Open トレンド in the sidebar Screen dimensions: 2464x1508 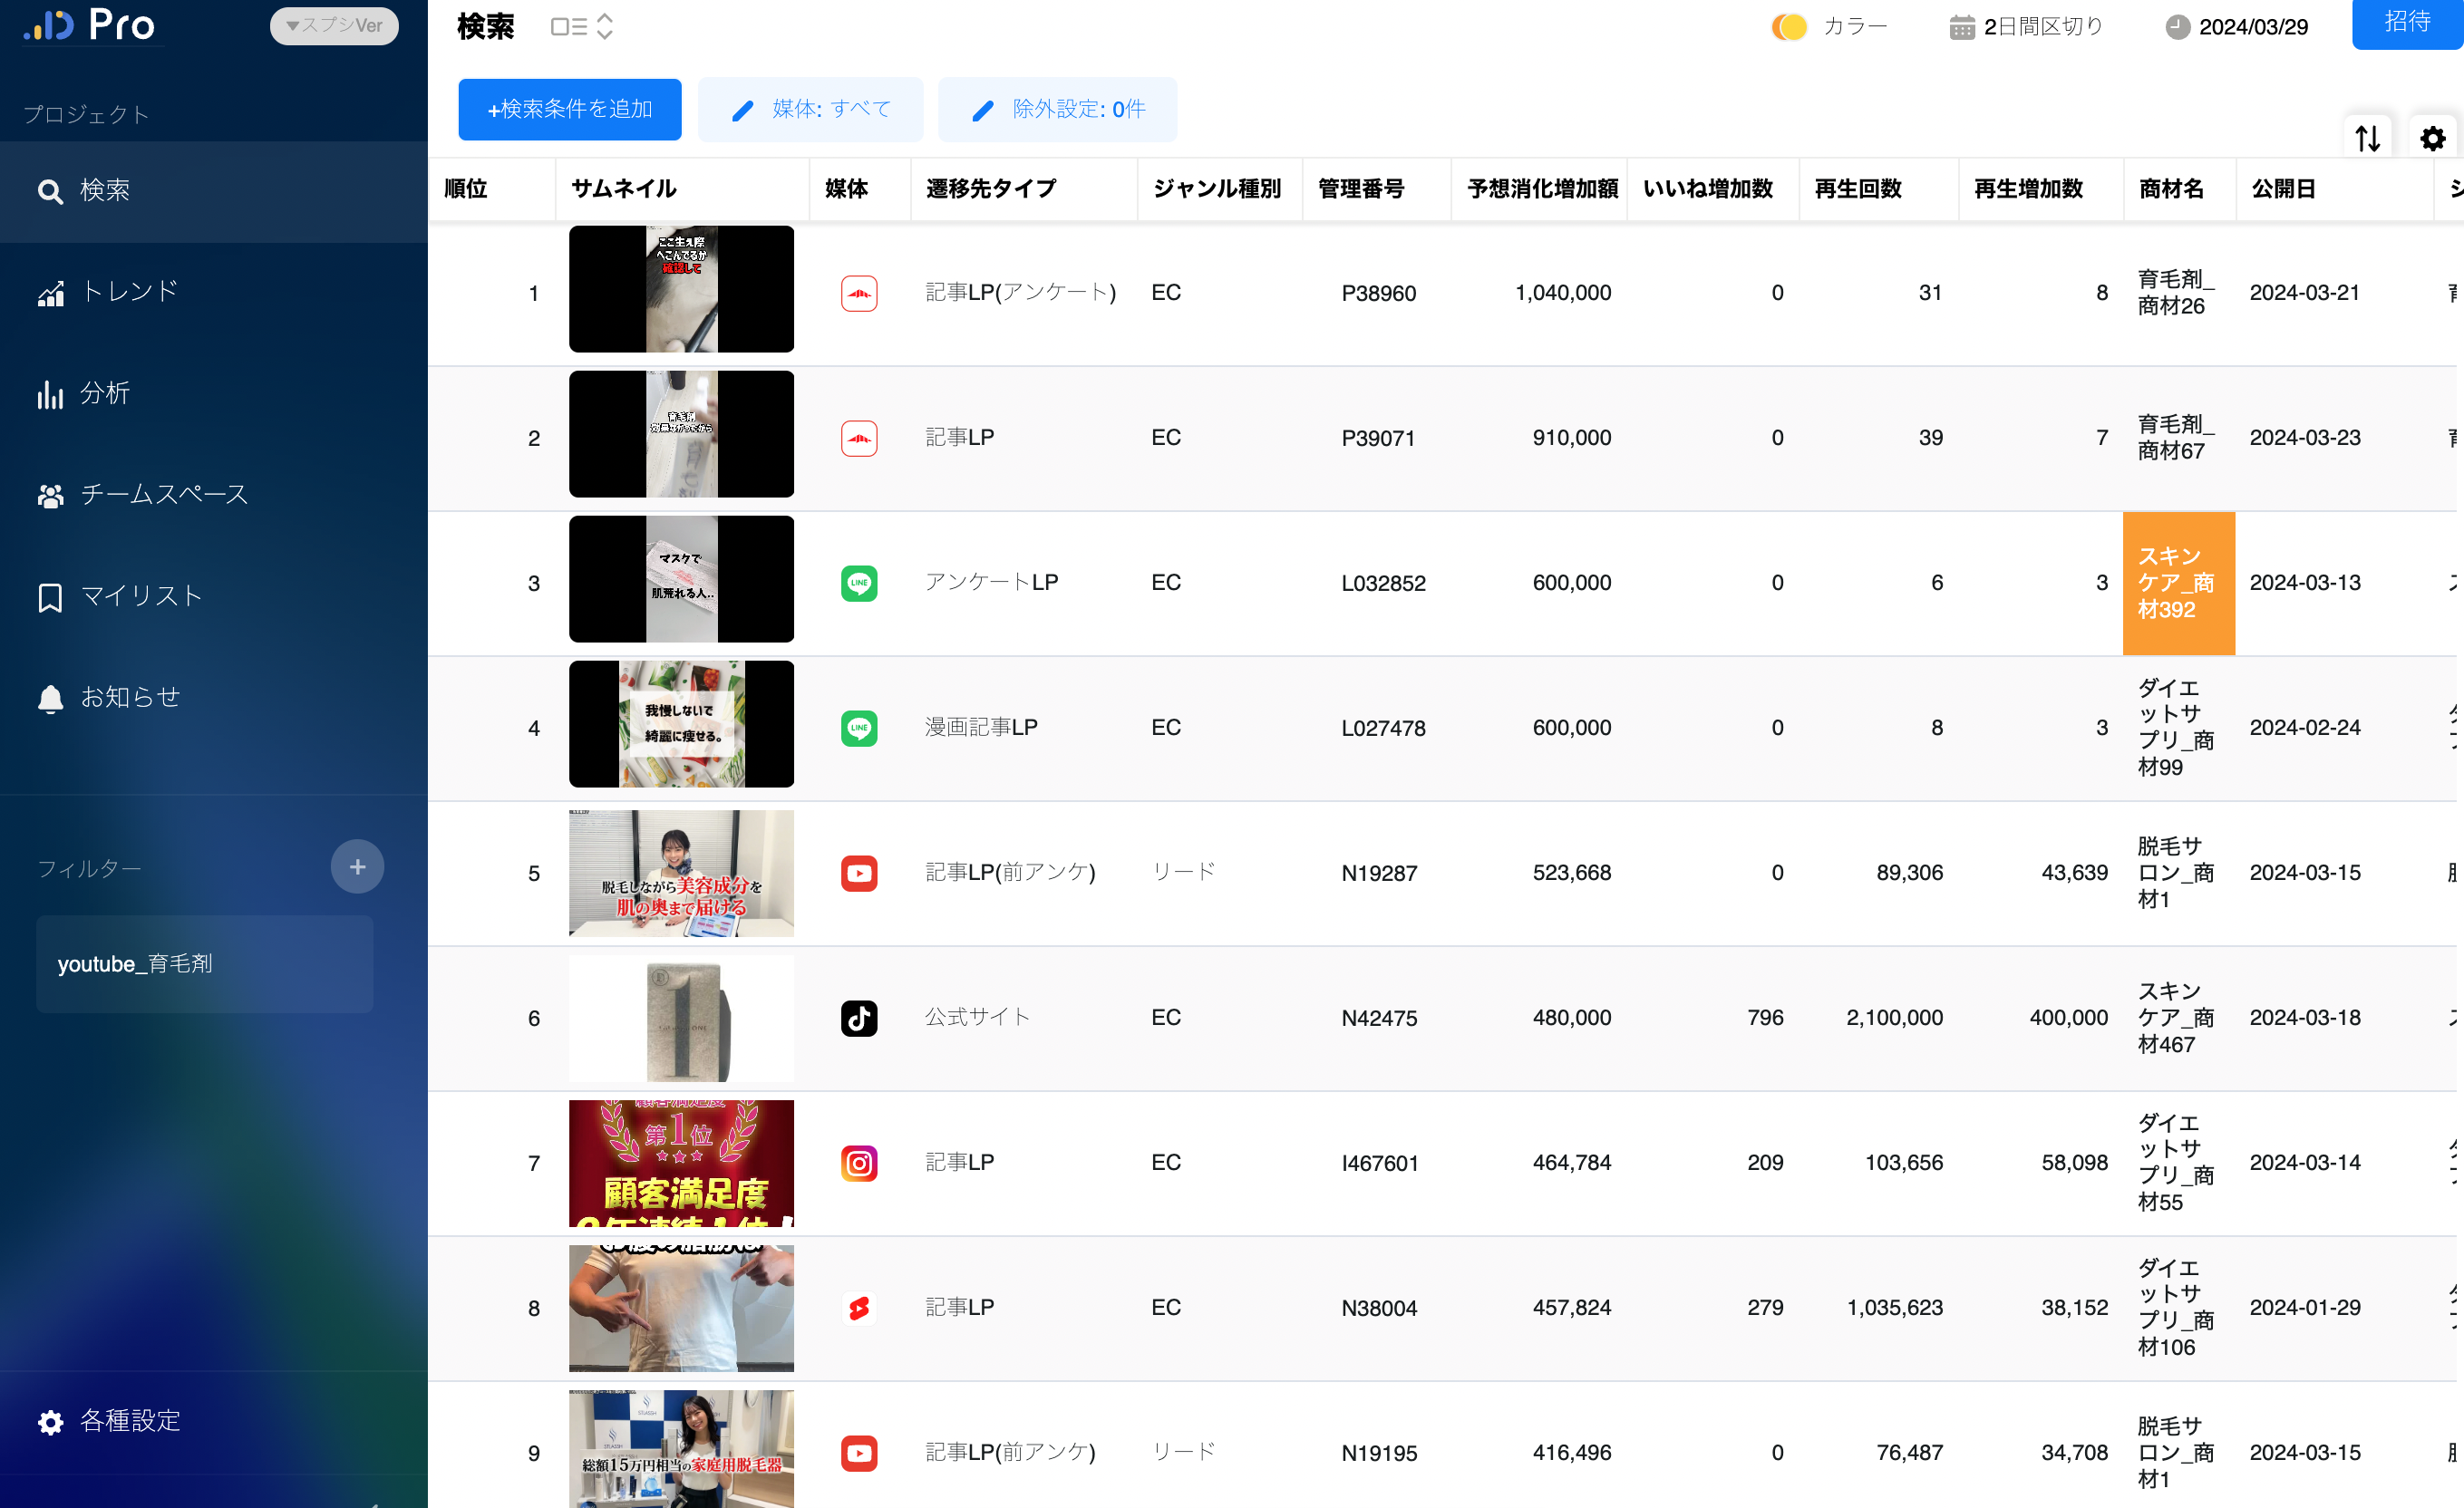coord(130,292)
